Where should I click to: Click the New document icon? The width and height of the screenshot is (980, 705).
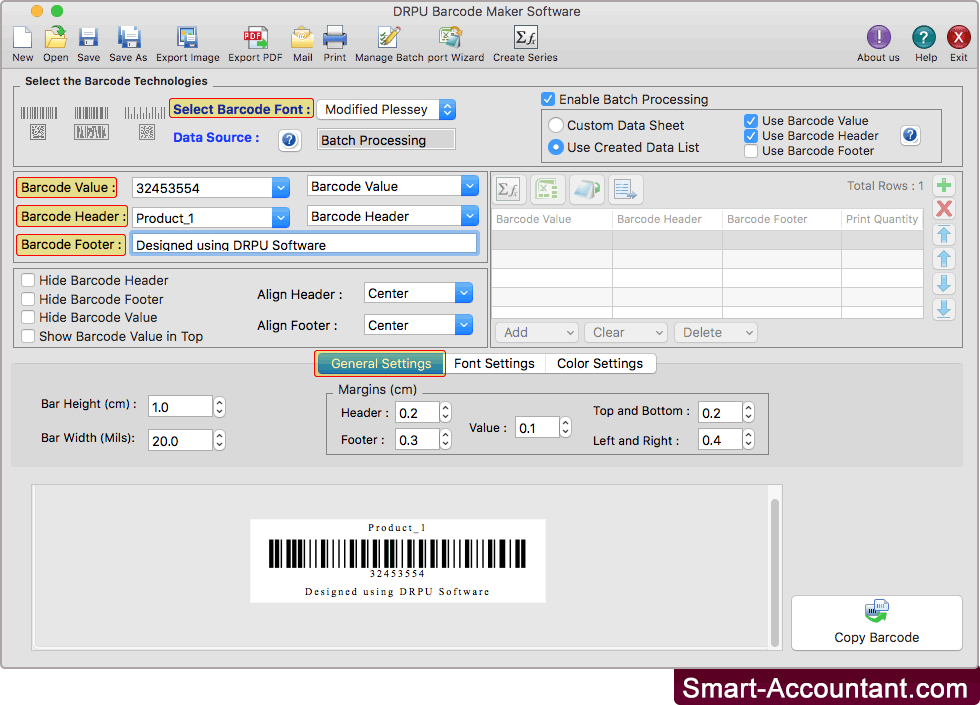pyautogui.click(x=22, y=38)
